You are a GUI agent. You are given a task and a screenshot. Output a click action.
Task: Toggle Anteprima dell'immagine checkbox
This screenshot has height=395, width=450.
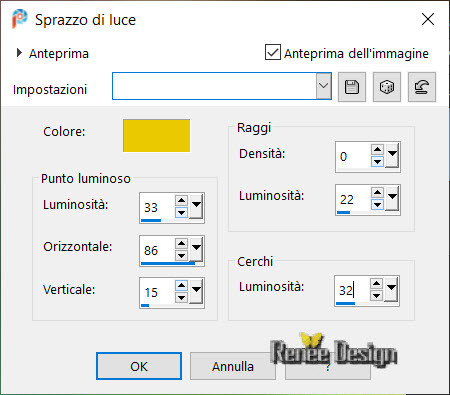[x=273, y=52]
